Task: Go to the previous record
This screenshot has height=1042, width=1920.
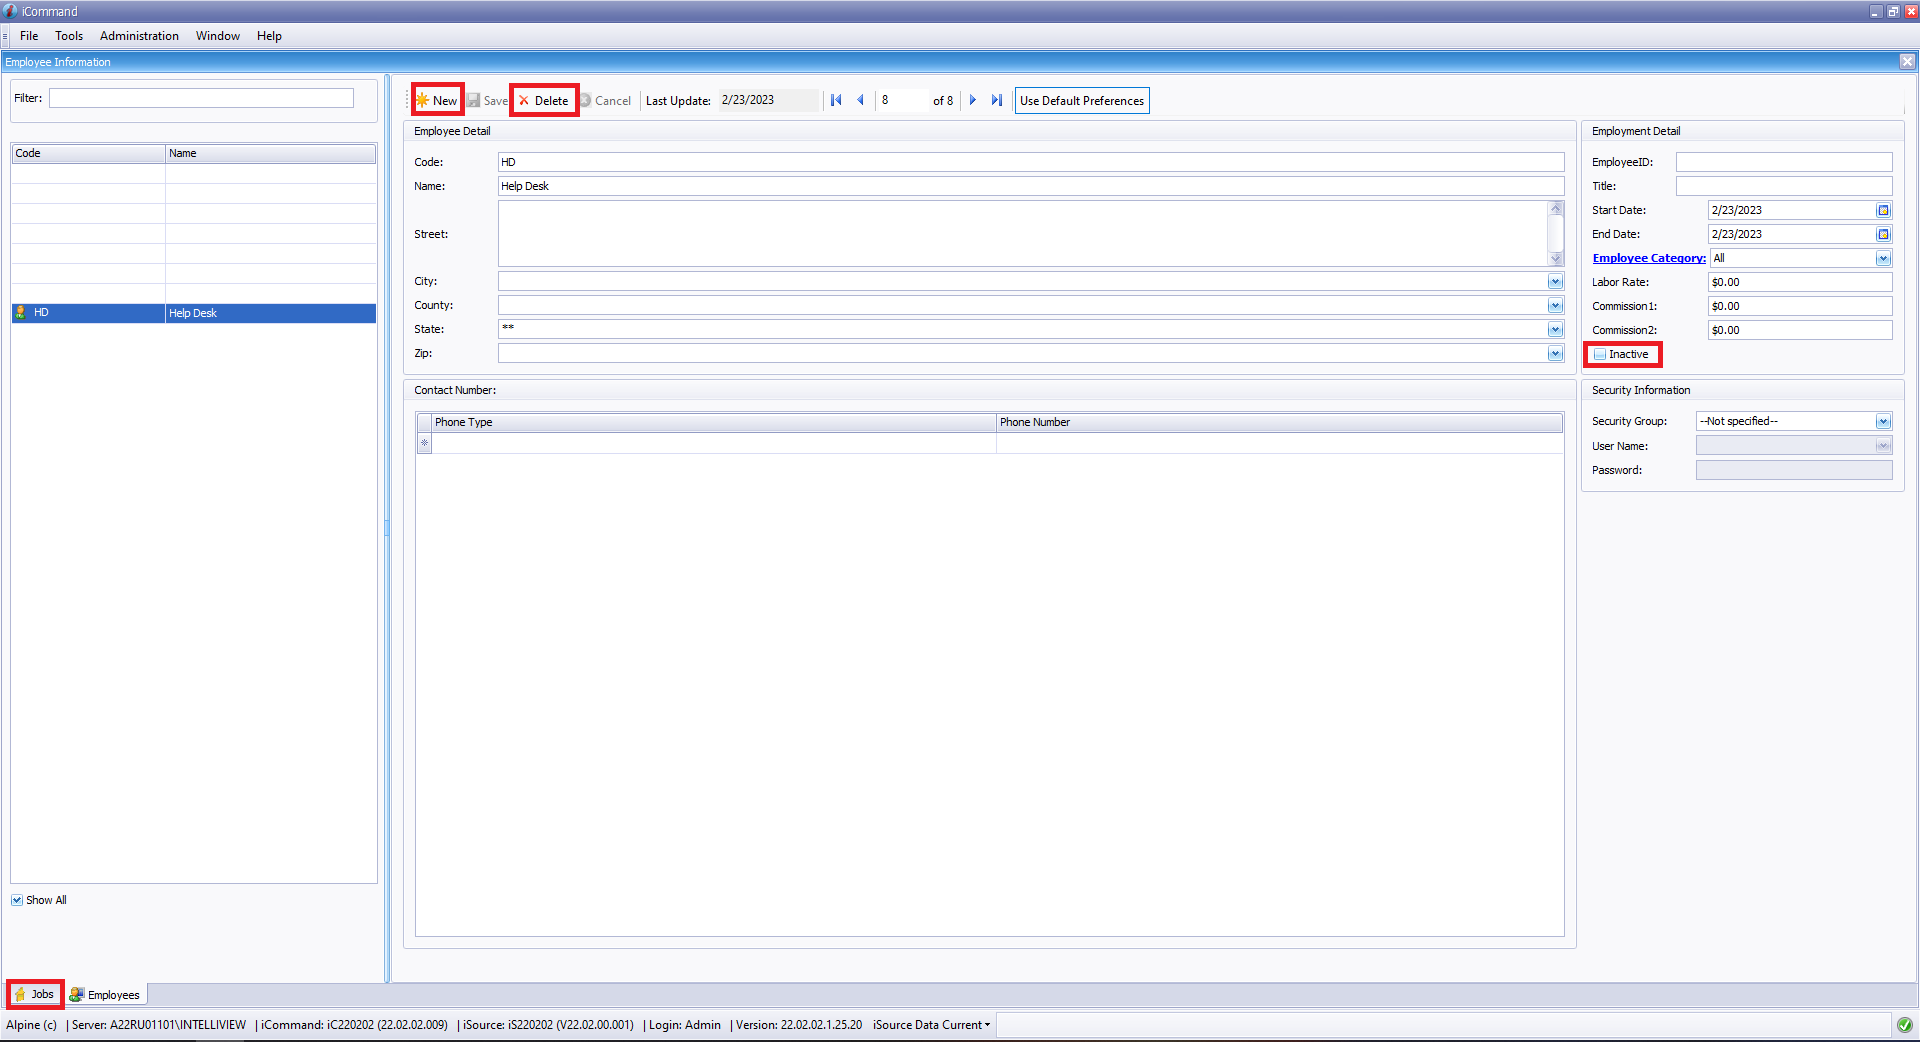Action: [x=860, y=100]
